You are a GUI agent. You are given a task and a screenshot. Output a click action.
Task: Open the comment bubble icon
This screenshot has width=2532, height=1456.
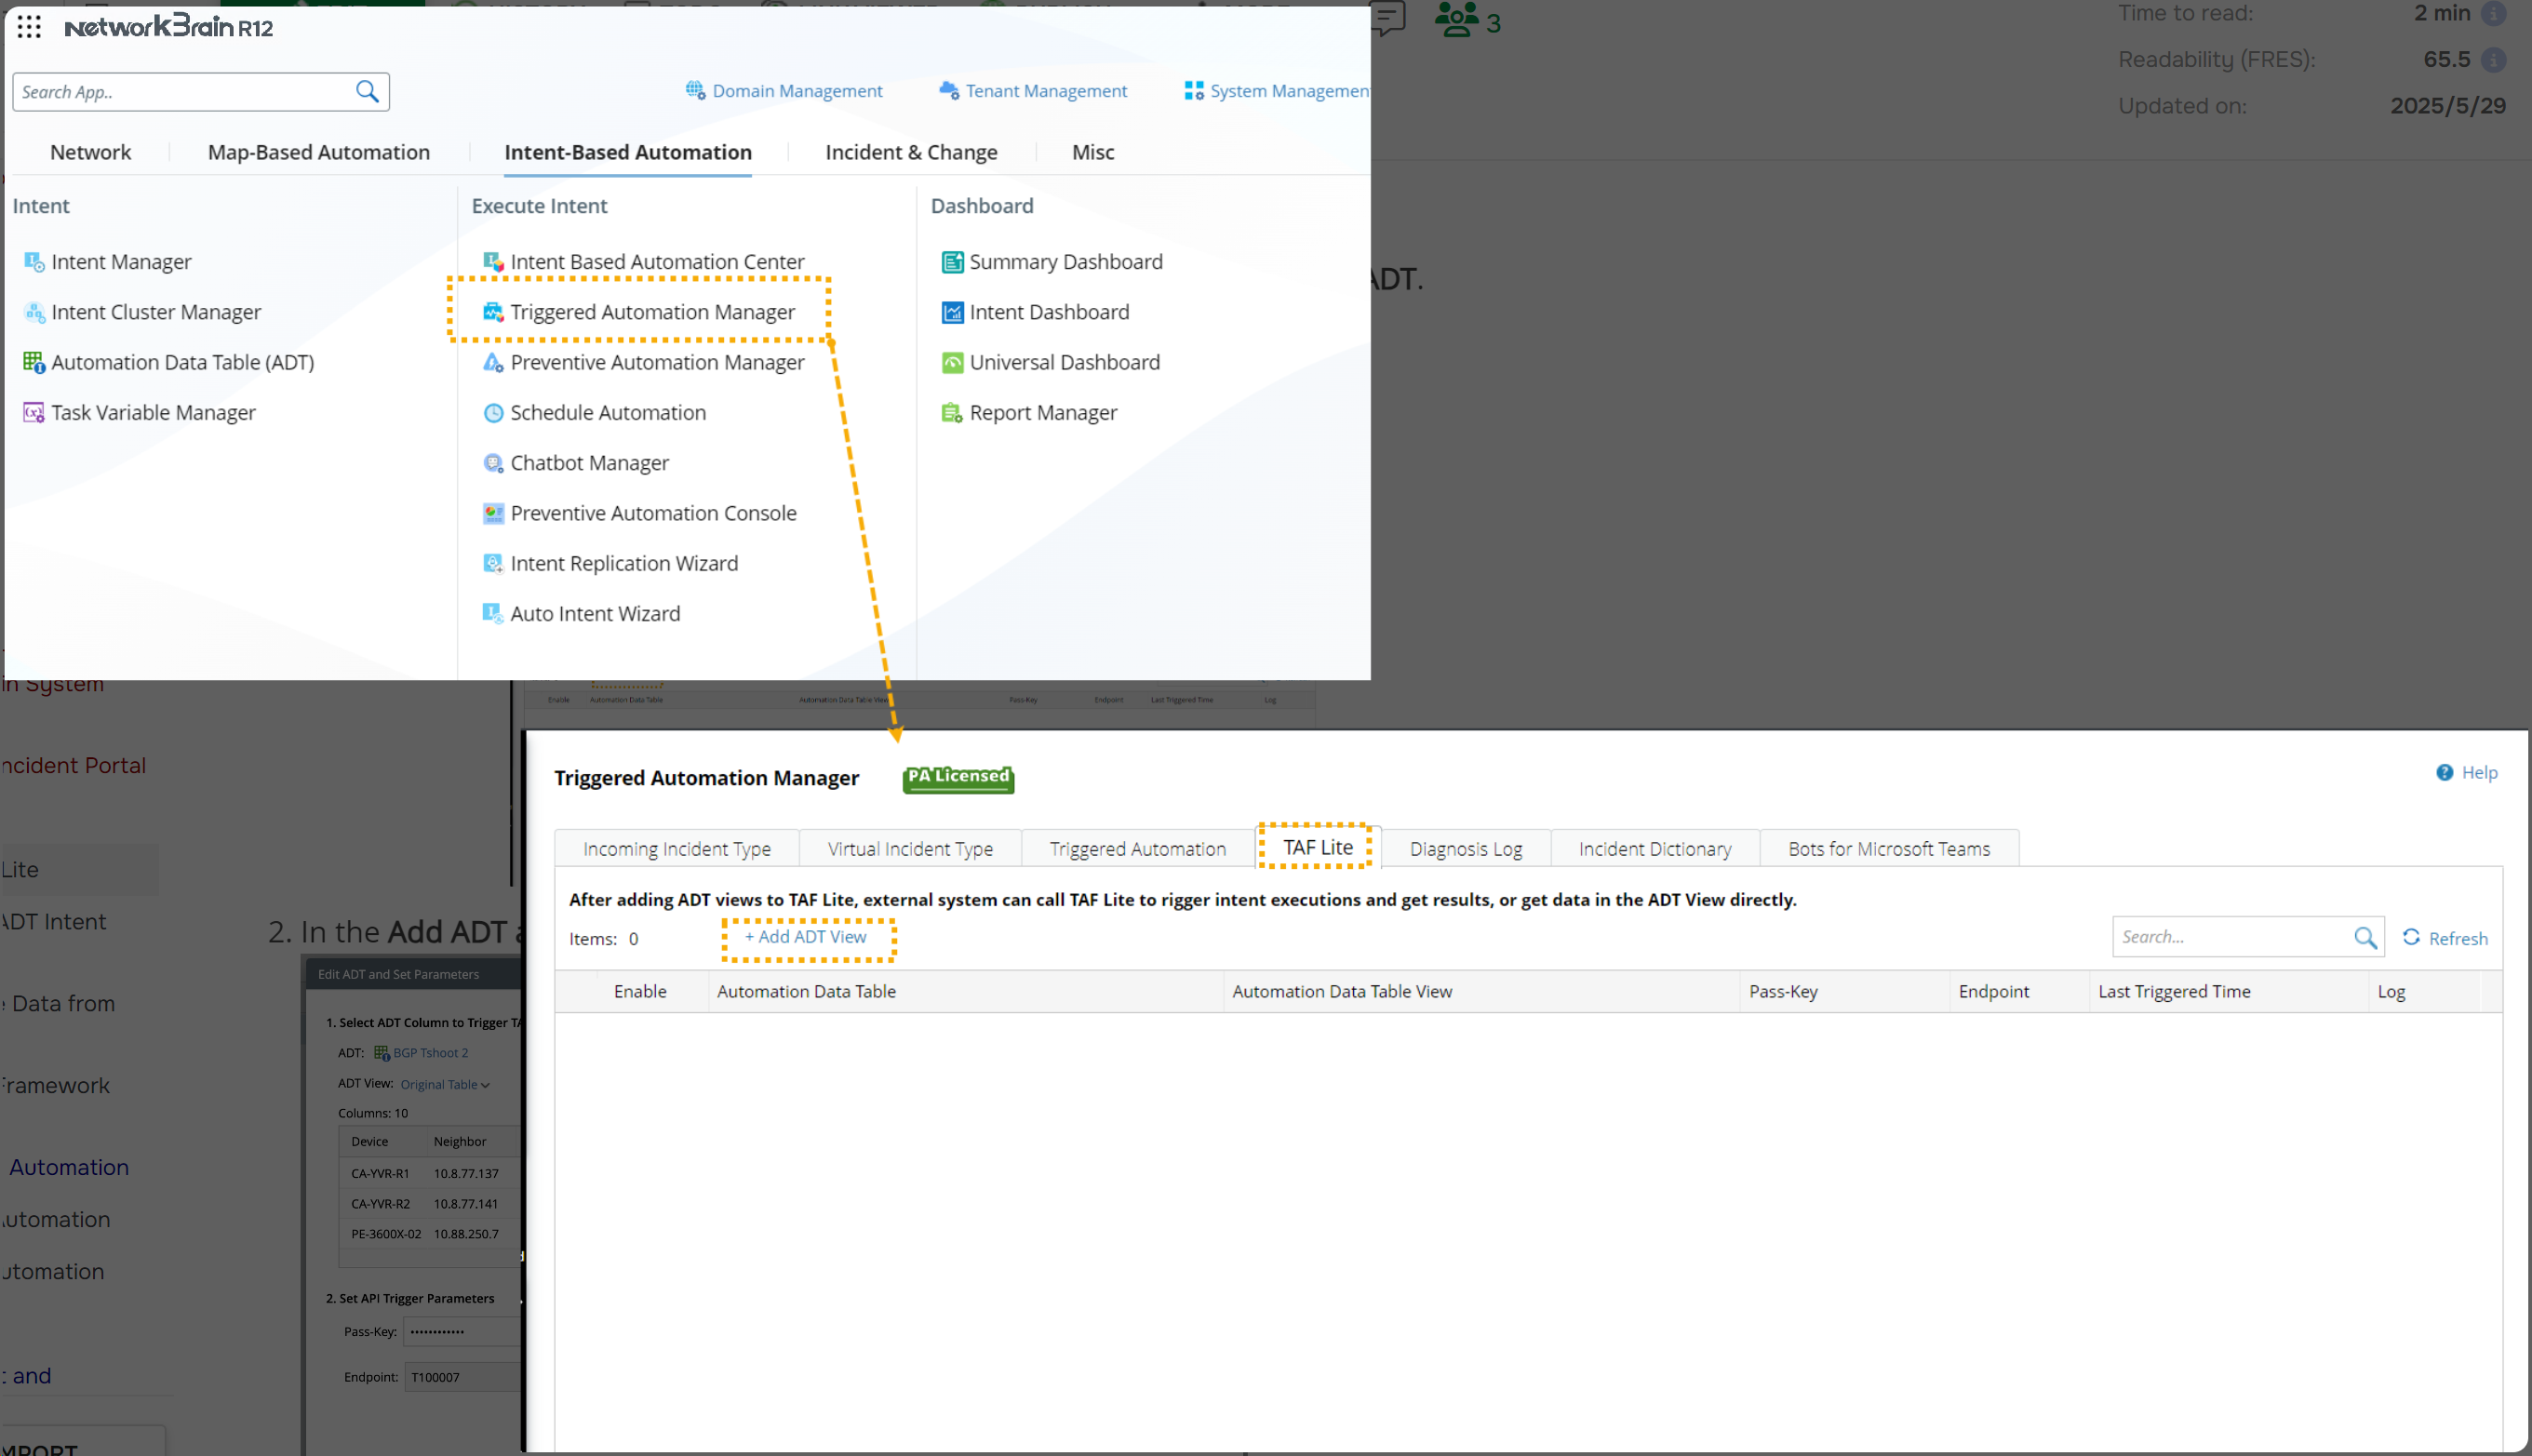click(1389, 19)
